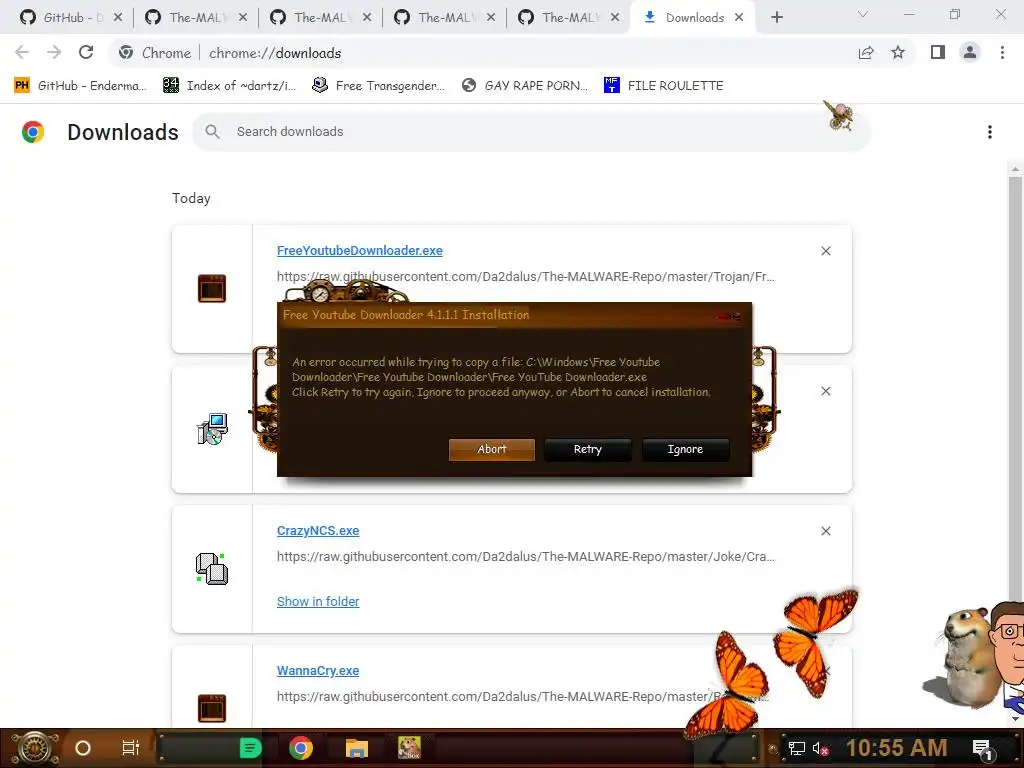Click the hamster app icon on the taskbar
Screen dimensions: 1024x768
point(409,748)
